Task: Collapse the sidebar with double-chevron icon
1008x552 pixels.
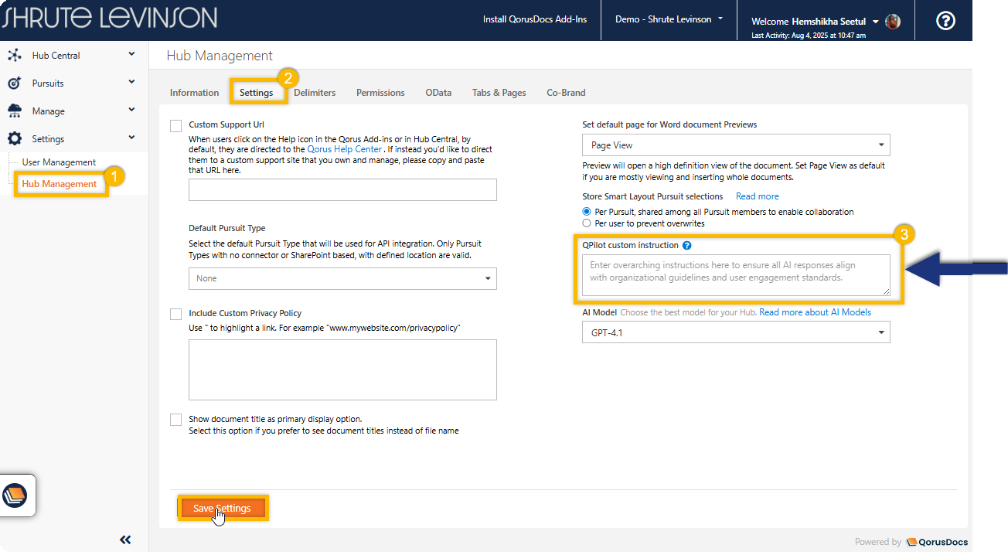Action: tap(125, 539)
